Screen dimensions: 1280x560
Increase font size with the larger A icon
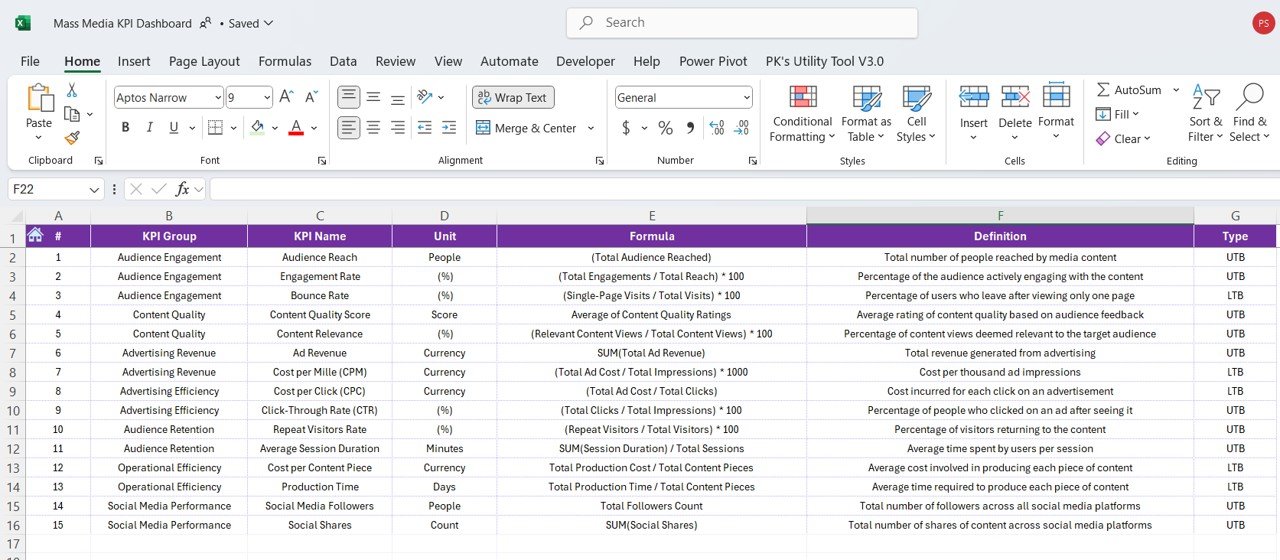[x=286, y=97]
